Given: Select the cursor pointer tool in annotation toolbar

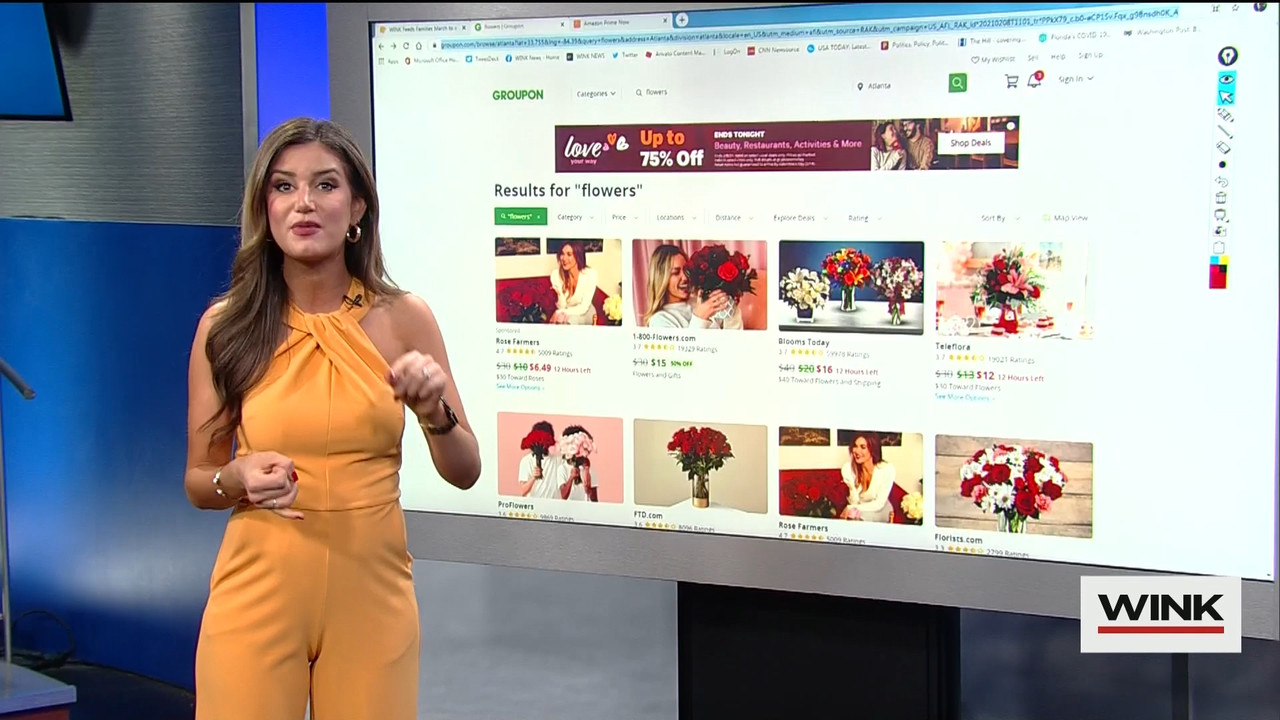Looking at the screenshot, I should (1226, 96).
